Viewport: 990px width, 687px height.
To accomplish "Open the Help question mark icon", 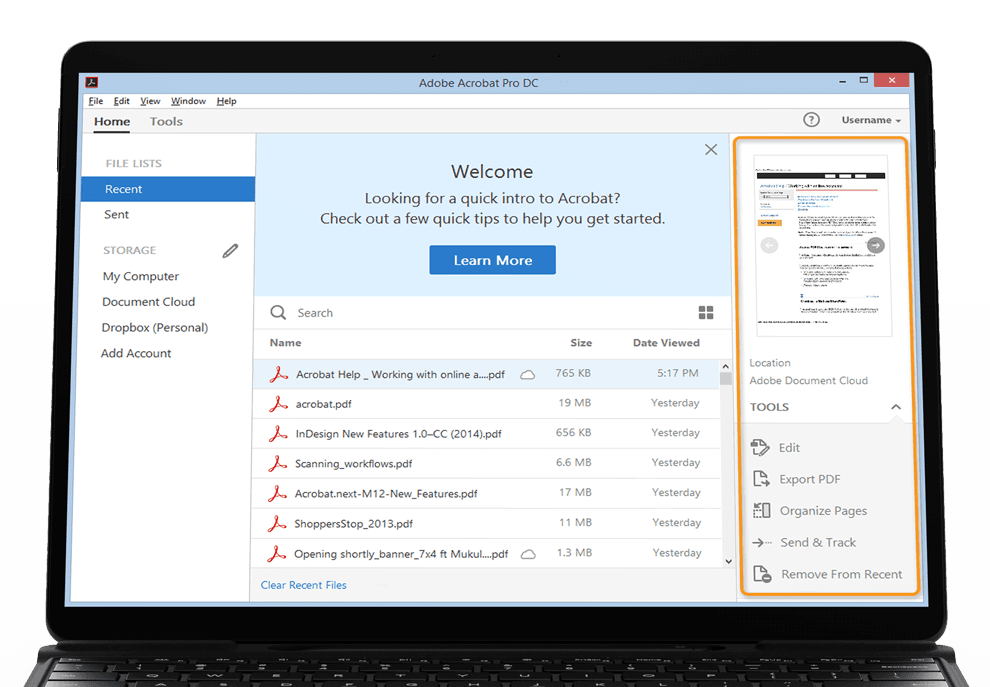I will point(811,119).
